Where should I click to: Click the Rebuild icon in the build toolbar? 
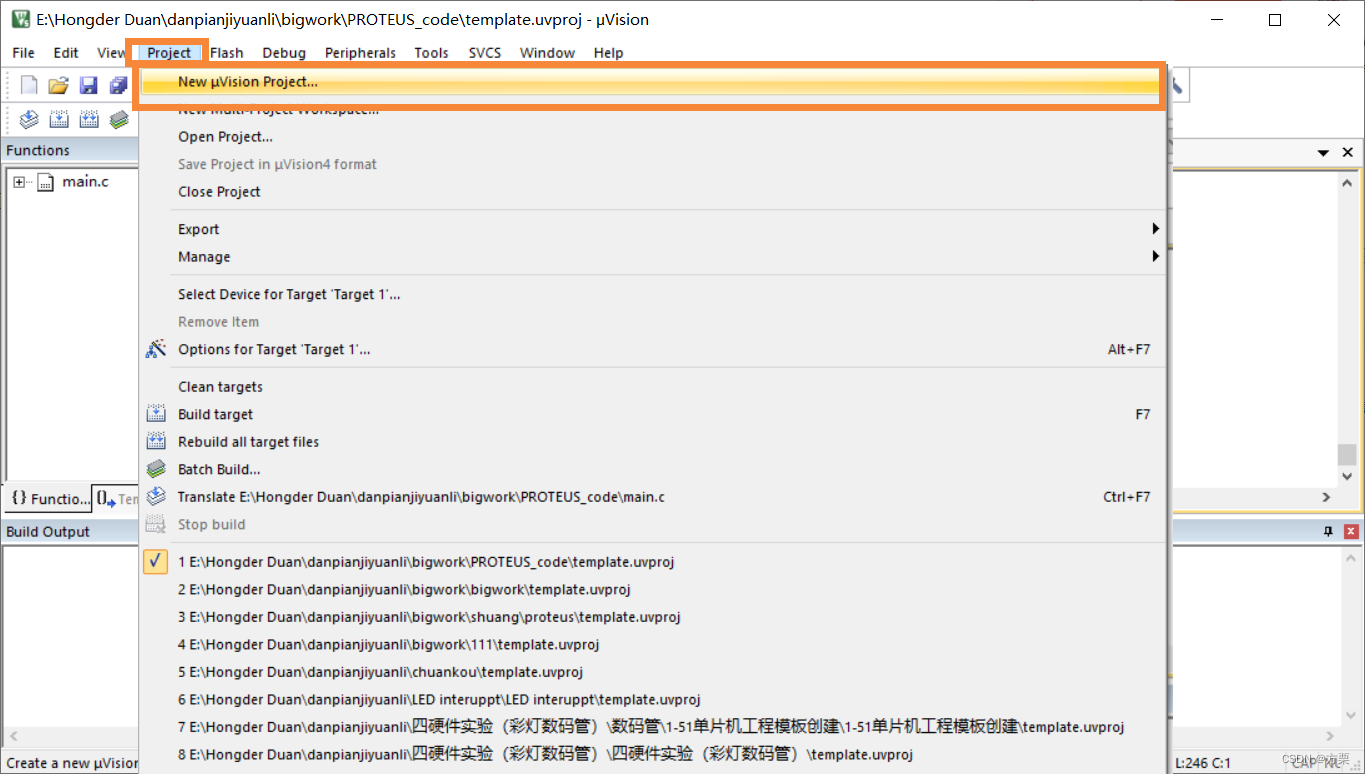point(89,119)
